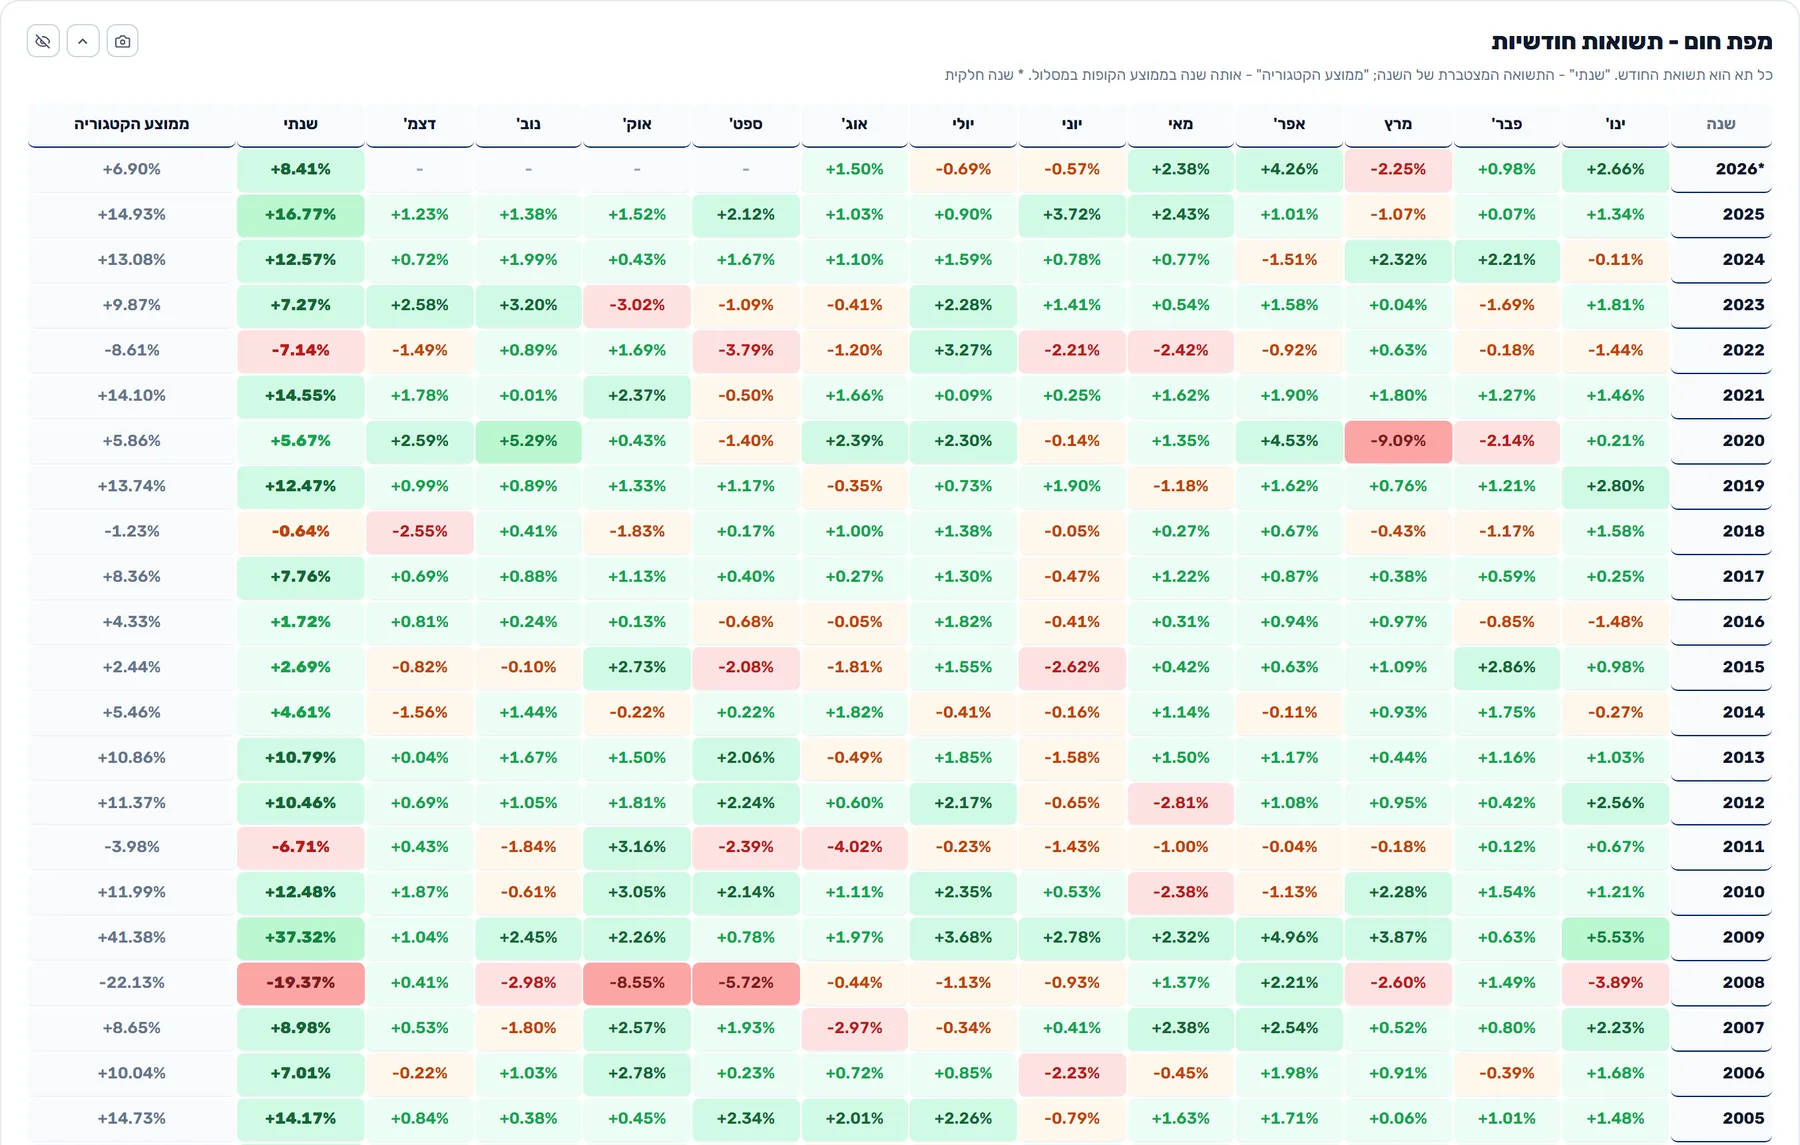Click the +14.17% annual cell for 2005
This screenshot has width=1800, height=1145.
tap(300, 1119)
